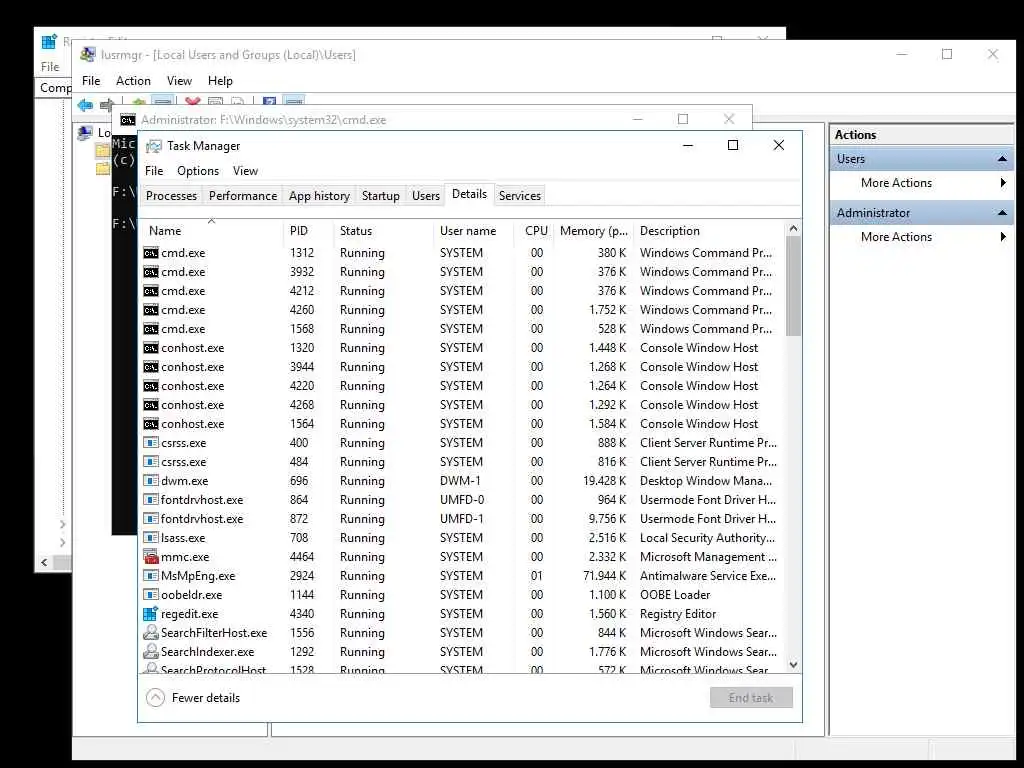The height and width of the screenshot is (768, 1024).
Task: Click the End task button
Action: [x=751, y=697]
